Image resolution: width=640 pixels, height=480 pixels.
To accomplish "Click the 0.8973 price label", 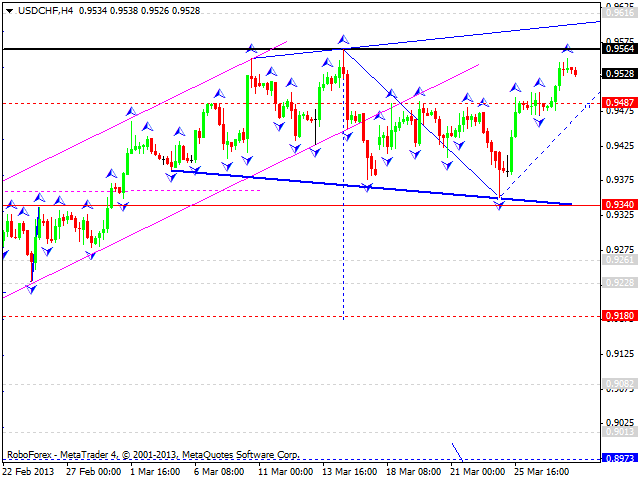I will [617, 457].
